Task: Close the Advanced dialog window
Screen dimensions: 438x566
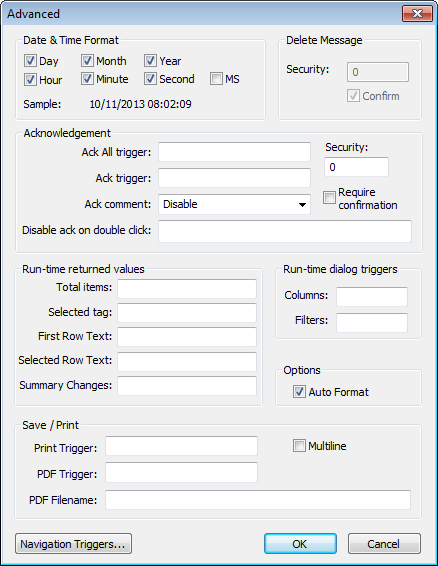Action: (417, 14)
